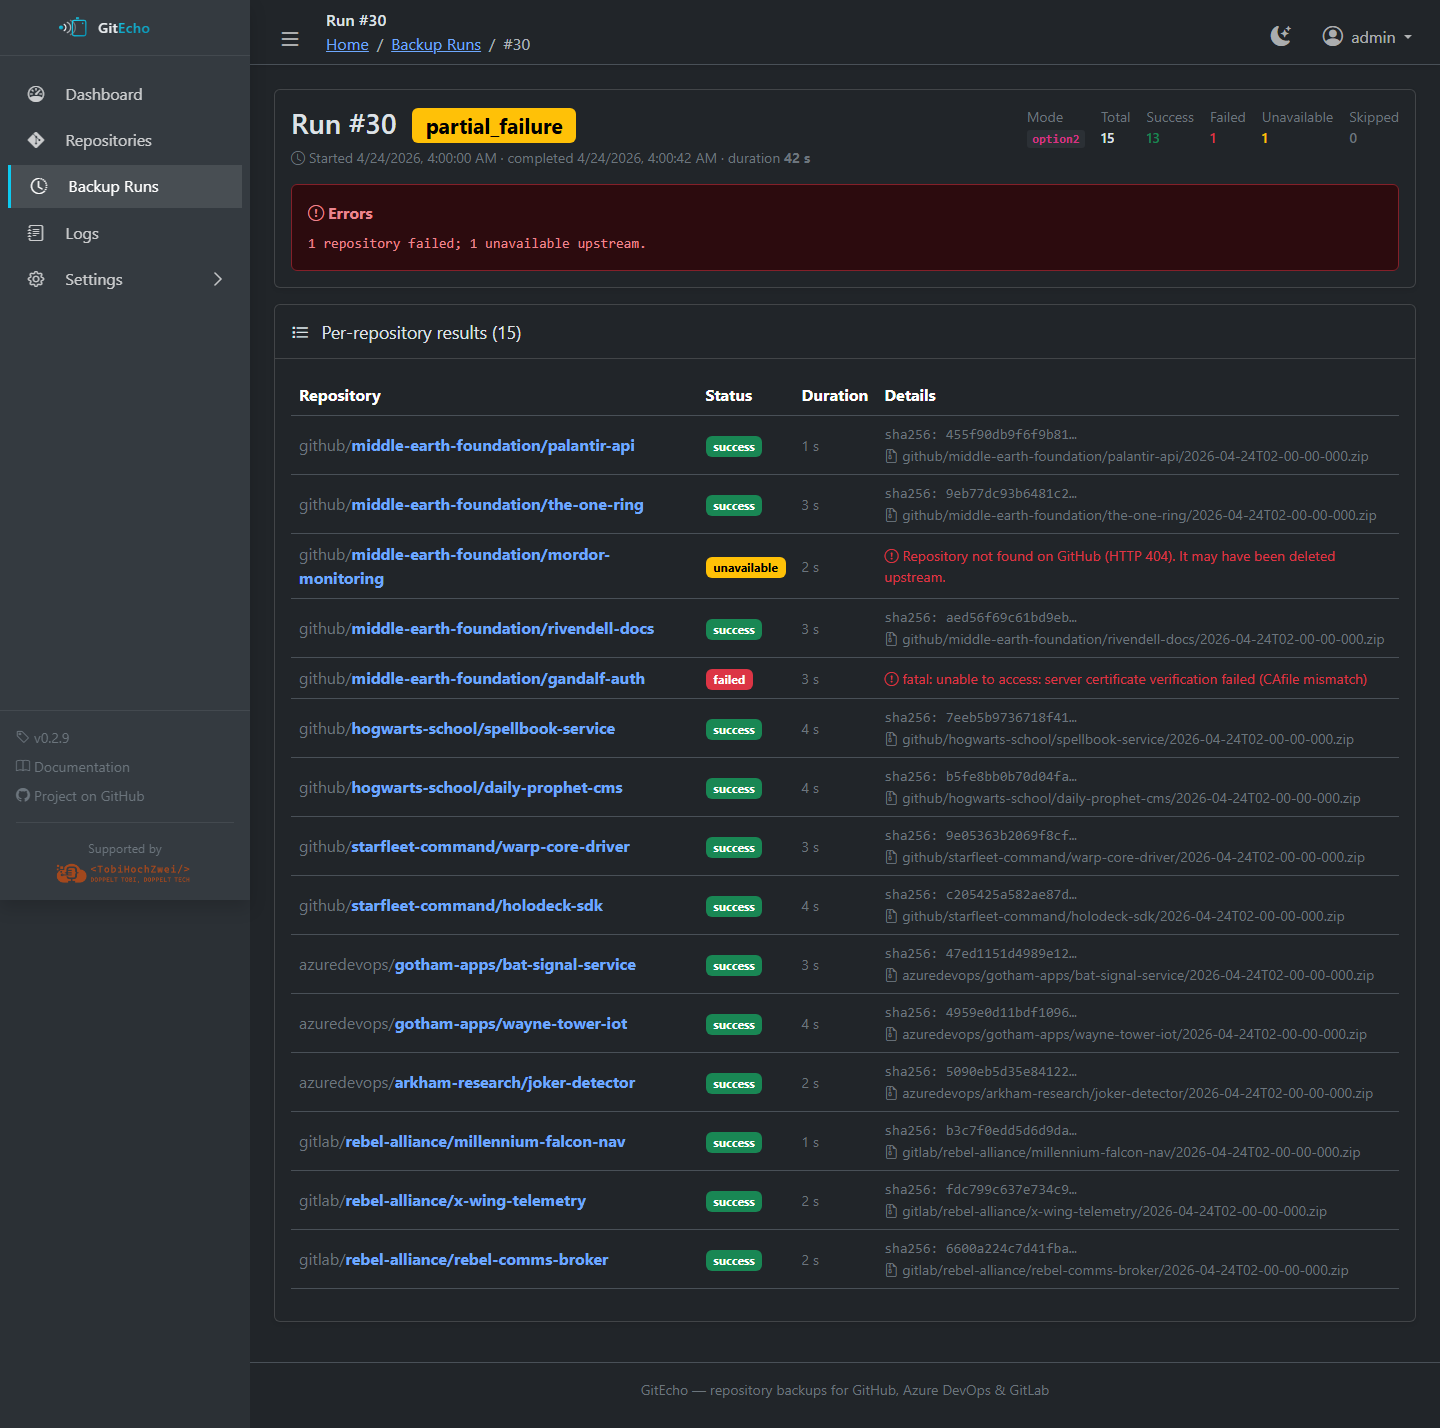
Task: Click the Settings gear icon
Action: pyautogui.click(x=36, y=279)
